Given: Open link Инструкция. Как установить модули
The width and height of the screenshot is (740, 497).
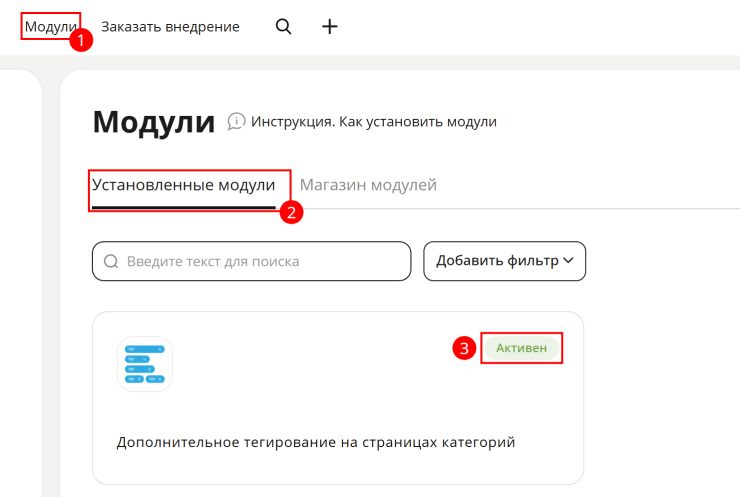Looking at the screenshot, I should tap(374, 122).
